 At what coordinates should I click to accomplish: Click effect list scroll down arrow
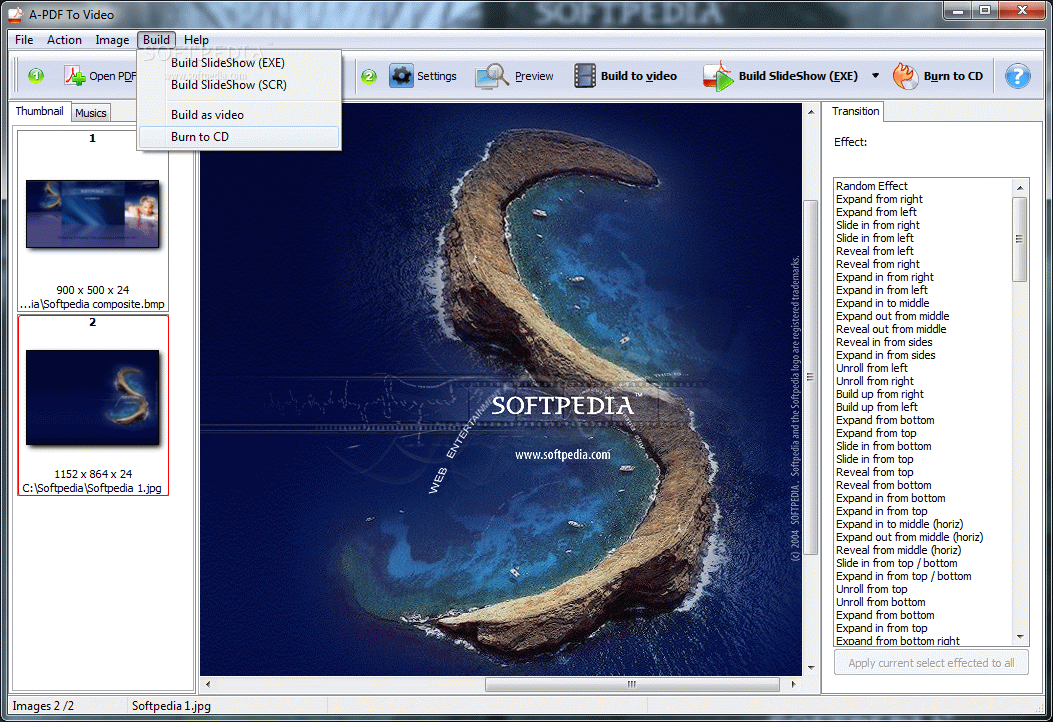click(1019, 637)
